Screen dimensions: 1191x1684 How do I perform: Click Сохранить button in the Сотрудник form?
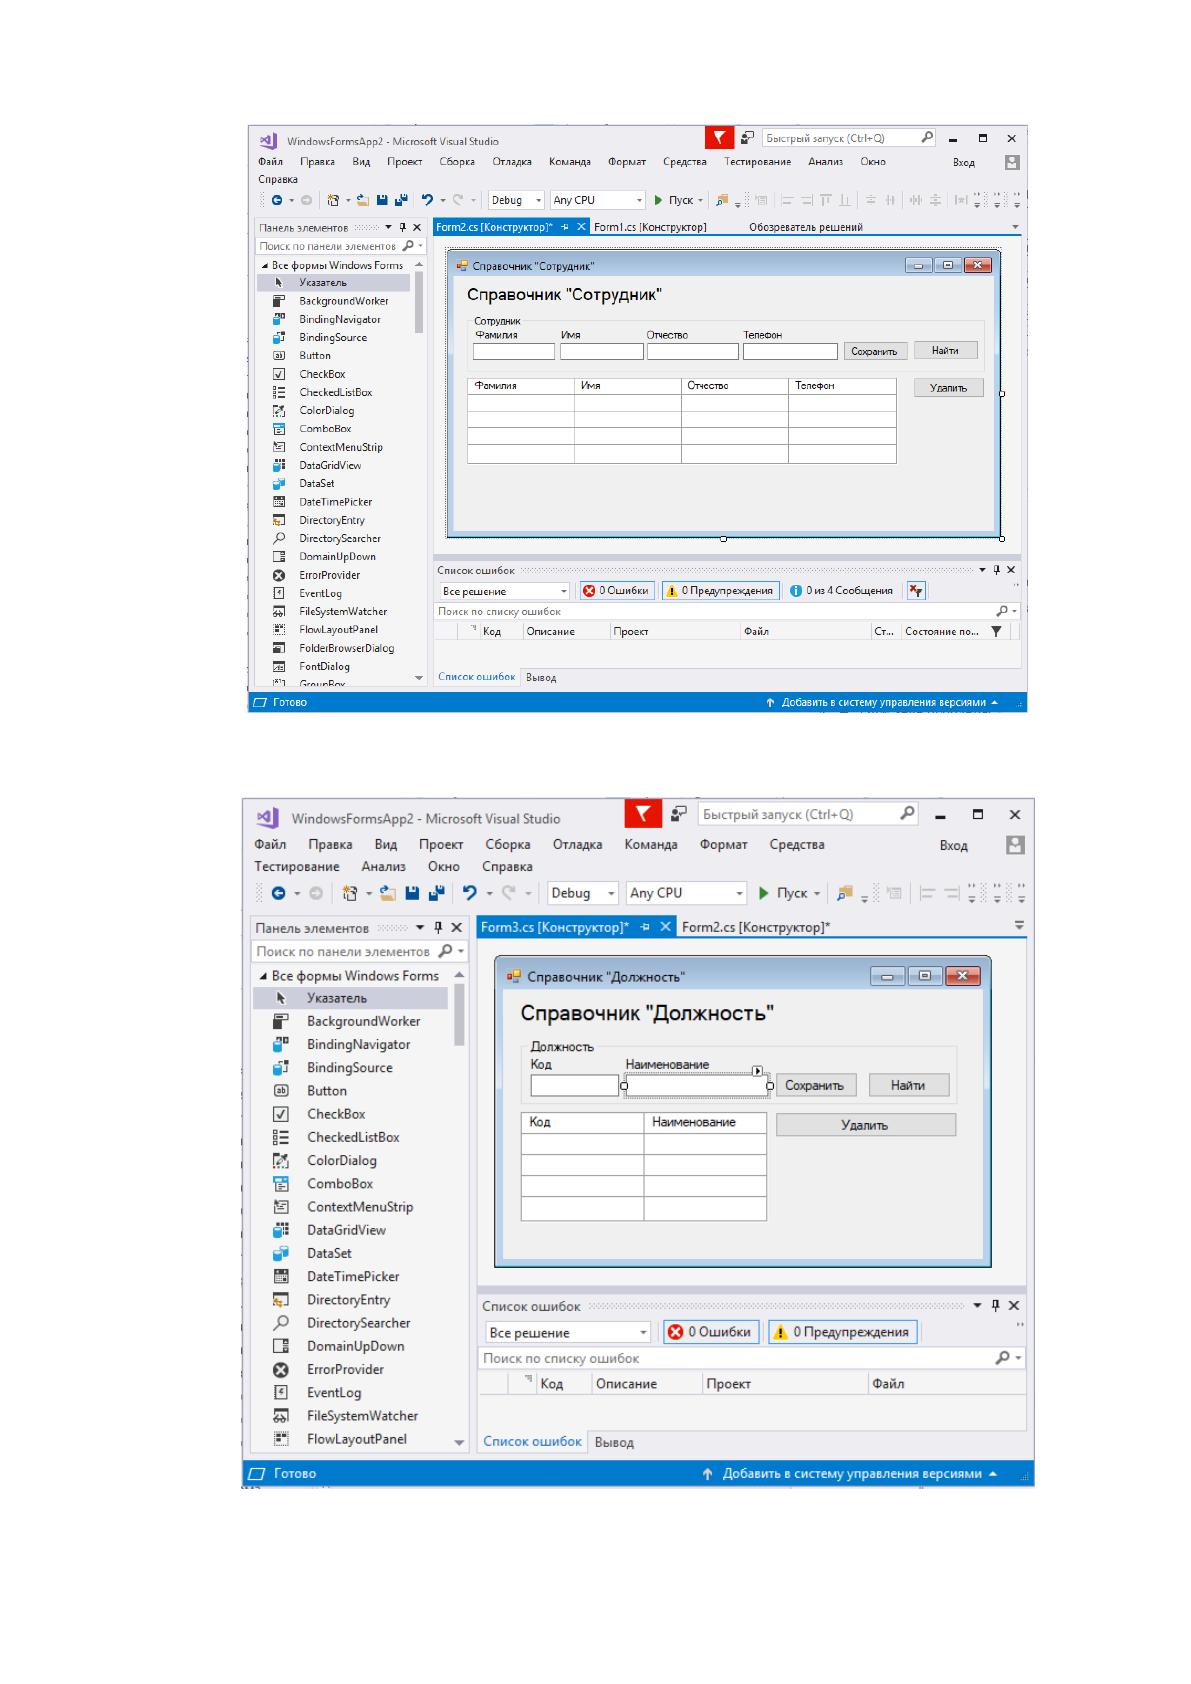tap(874, 351)
